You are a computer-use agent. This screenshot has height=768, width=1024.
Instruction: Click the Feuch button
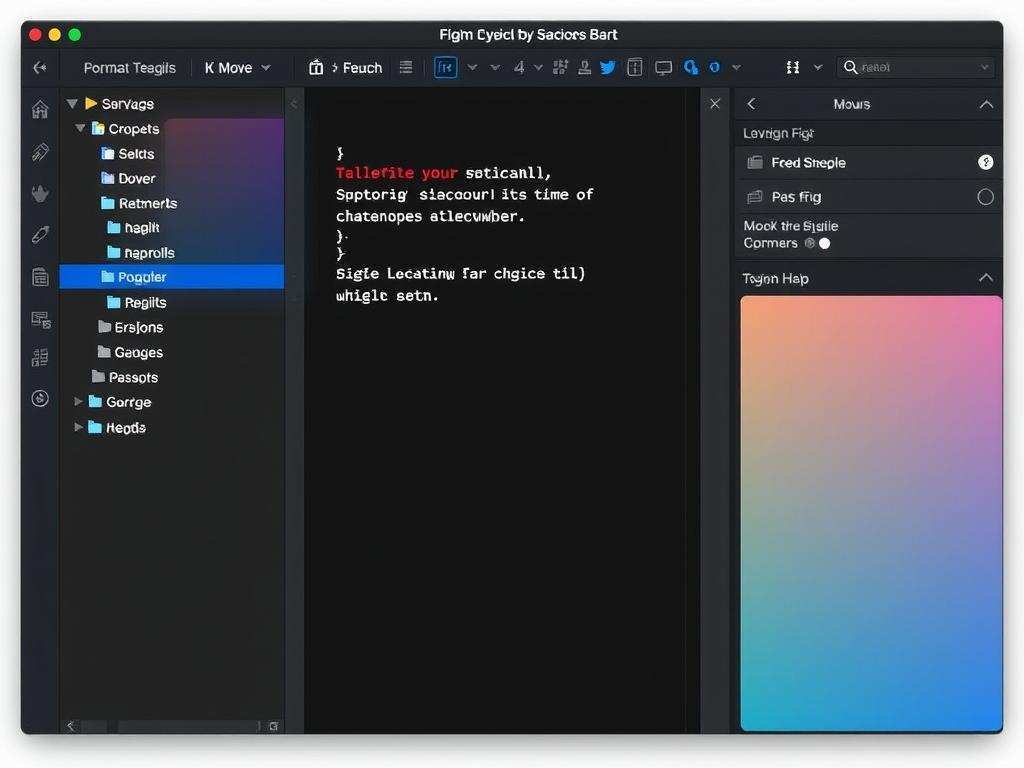pos(346,67)
